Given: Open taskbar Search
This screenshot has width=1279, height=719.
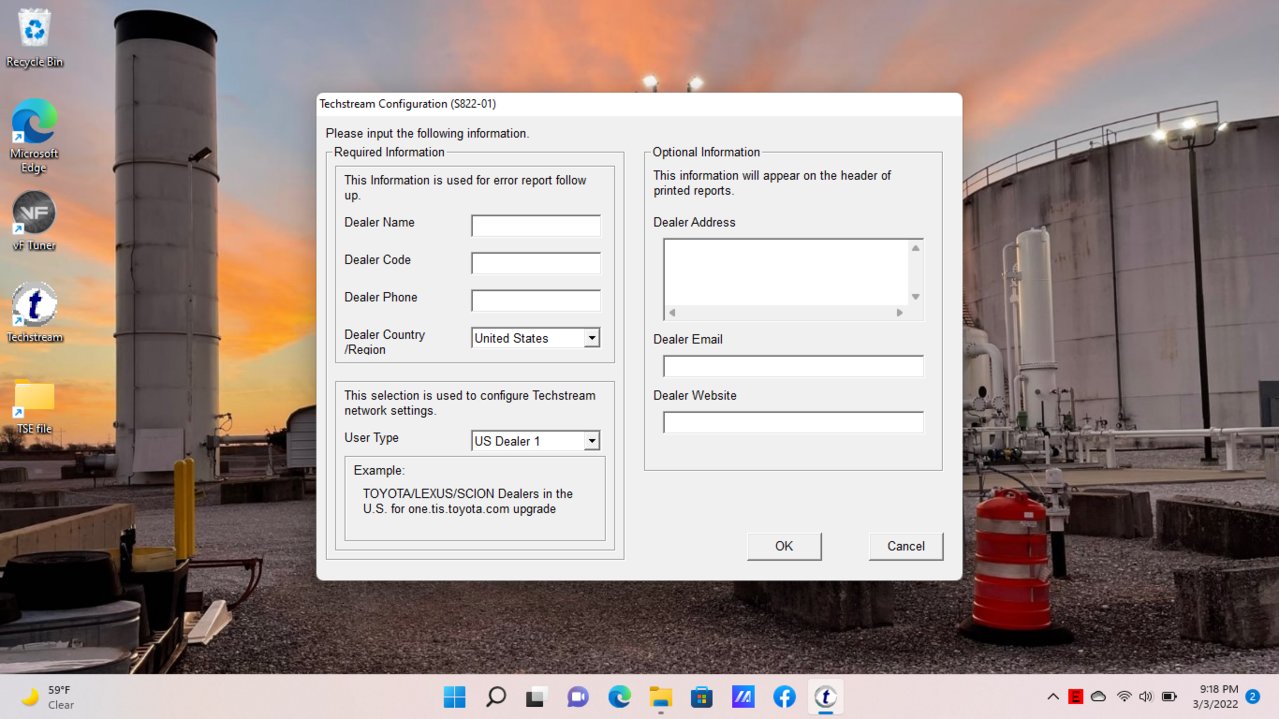Looking at the screenshot, I should (496, 696).
